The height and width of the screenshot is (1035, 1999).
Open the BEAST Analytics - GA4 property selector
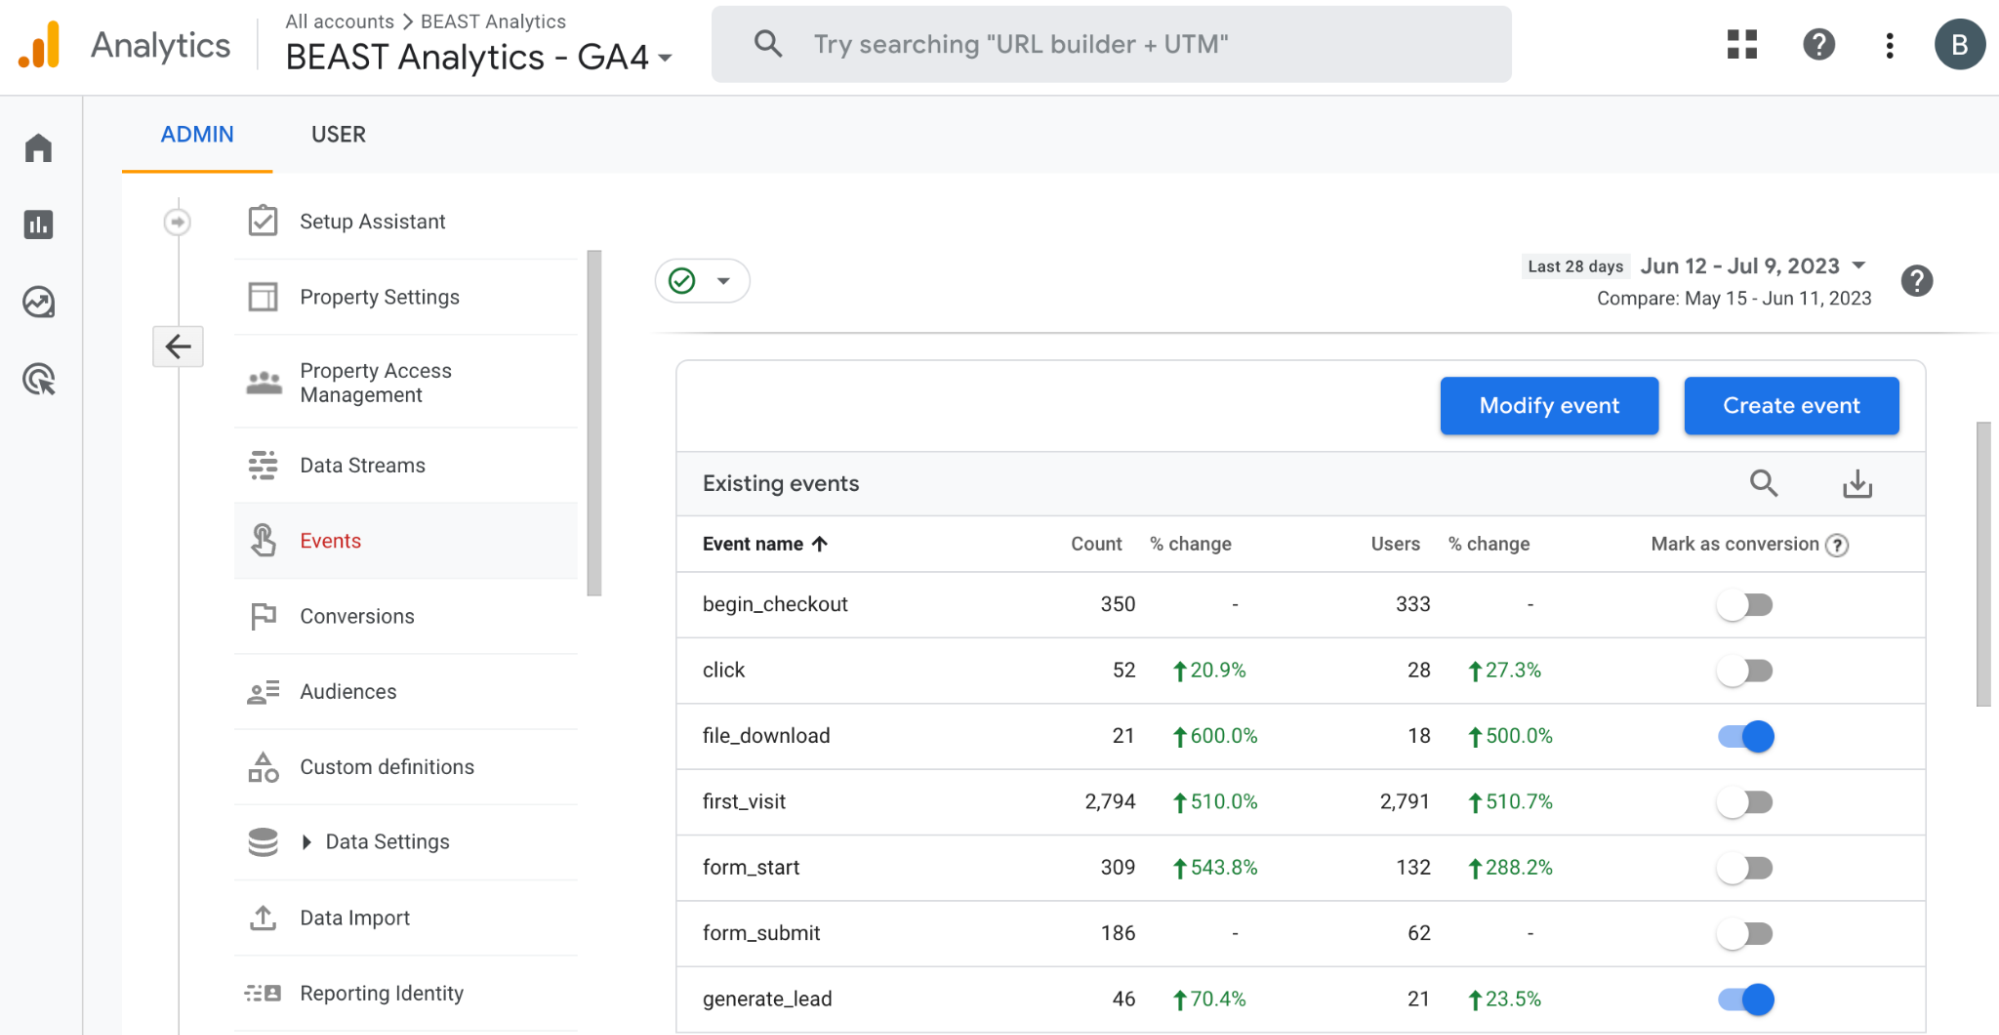click(478, 58)
